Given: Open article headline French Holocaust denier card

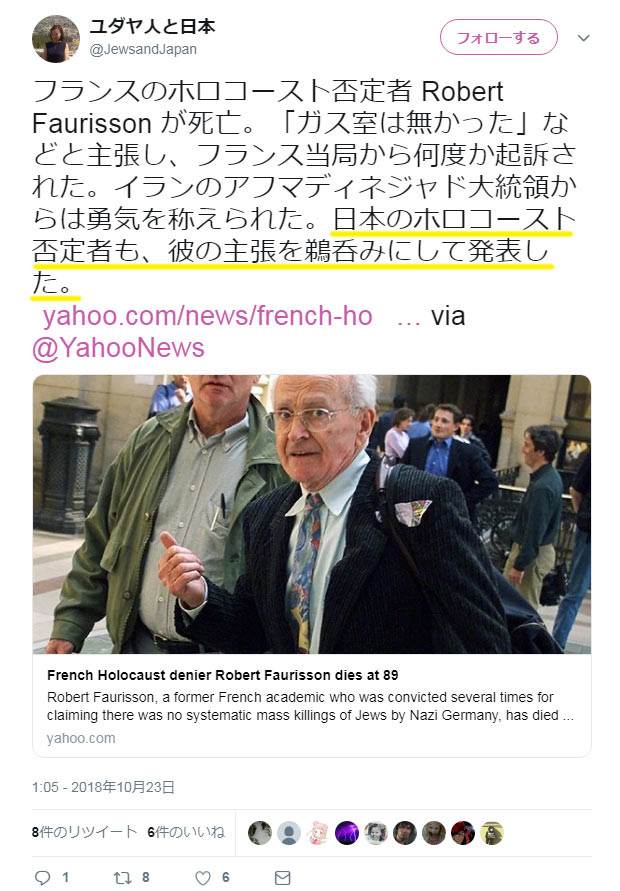Looking at the screenshot, I should coord(223,675).
